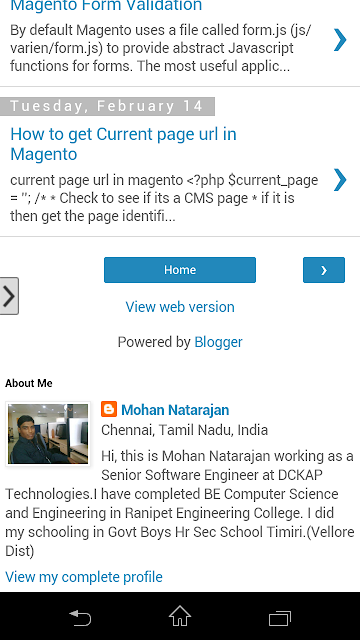Tap the current page url excerpt text

[x=164, y=198]
